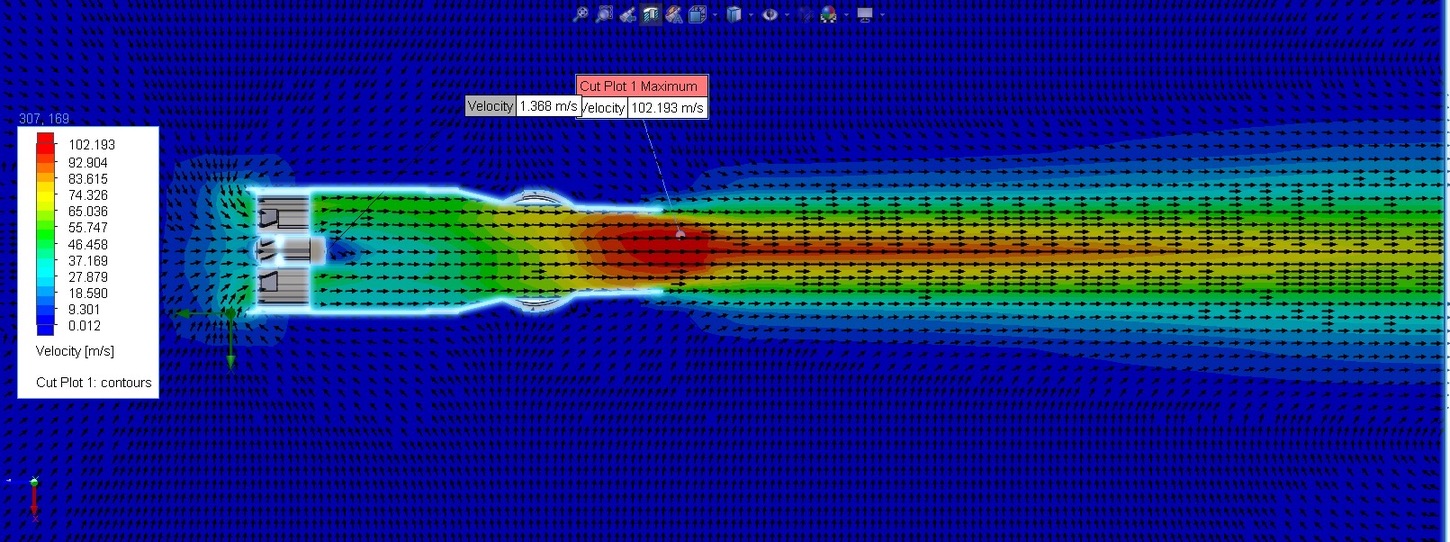Open the Hide/Show Items dropdown arrow

point(787,15)
